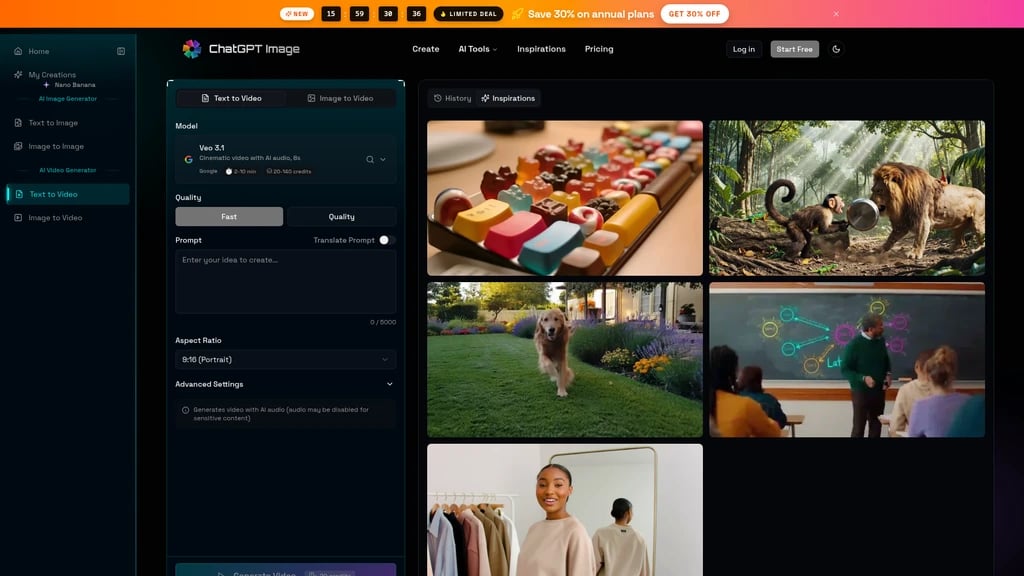Select Text to Image in sidebar
The height and width of the screenshot is (576, 1024).
pos(69,123)
